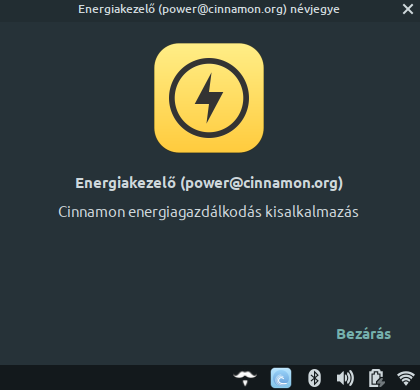Select the Cinnamon energiagazdálkodás kisalkalmazás description
The width and height of the screenshot is (420, 390).
pyautogui.click(x=208, y=212)
